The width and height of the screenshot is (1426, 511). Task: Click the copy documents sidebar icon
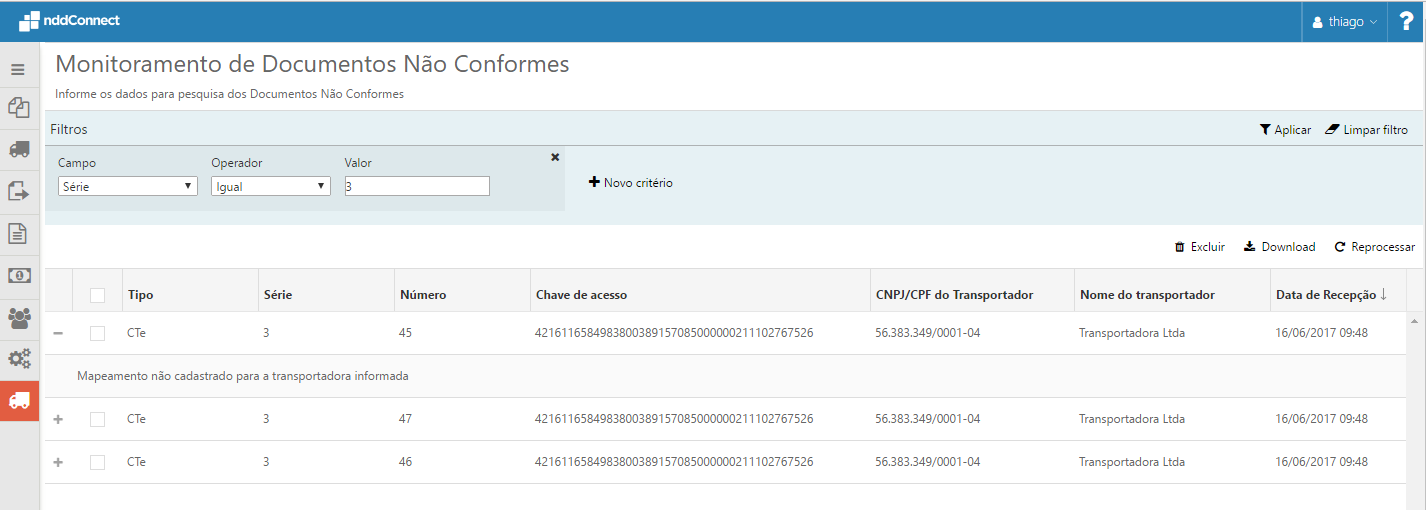[18, 107]
